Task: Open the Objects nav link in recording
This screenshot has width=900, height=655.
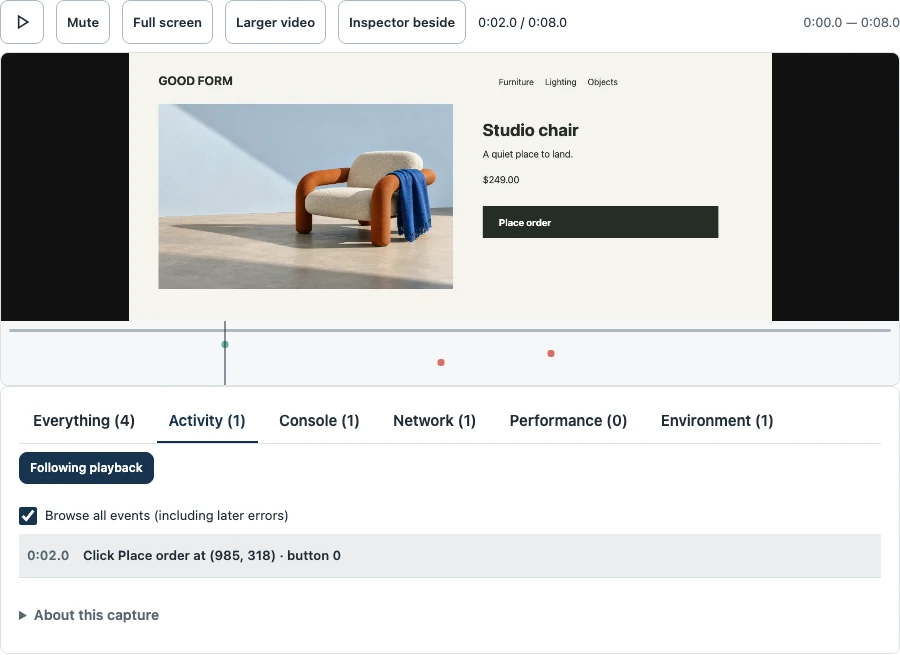Action: [x=602, y=82]
